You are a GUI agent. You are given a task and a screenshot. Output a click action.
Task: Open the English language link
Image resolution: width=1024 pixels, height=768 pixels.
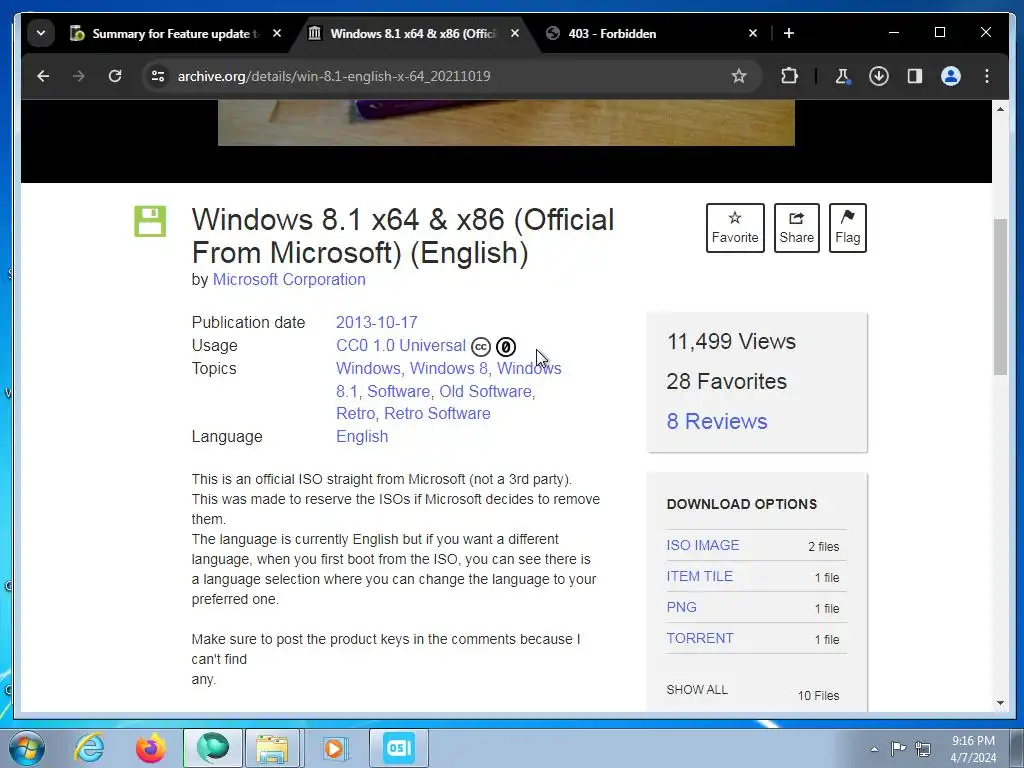(362, 436)
